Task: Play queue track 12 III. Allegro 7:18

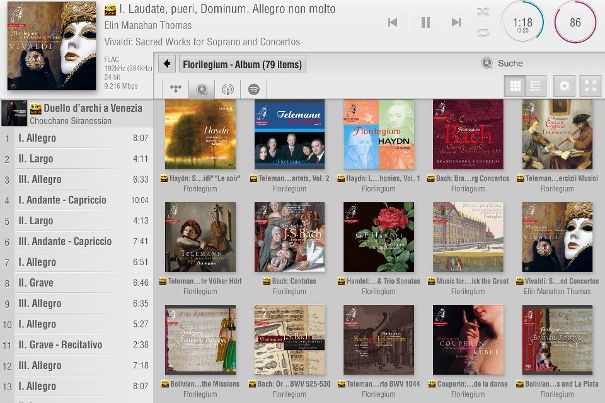Action: [76, 365]
